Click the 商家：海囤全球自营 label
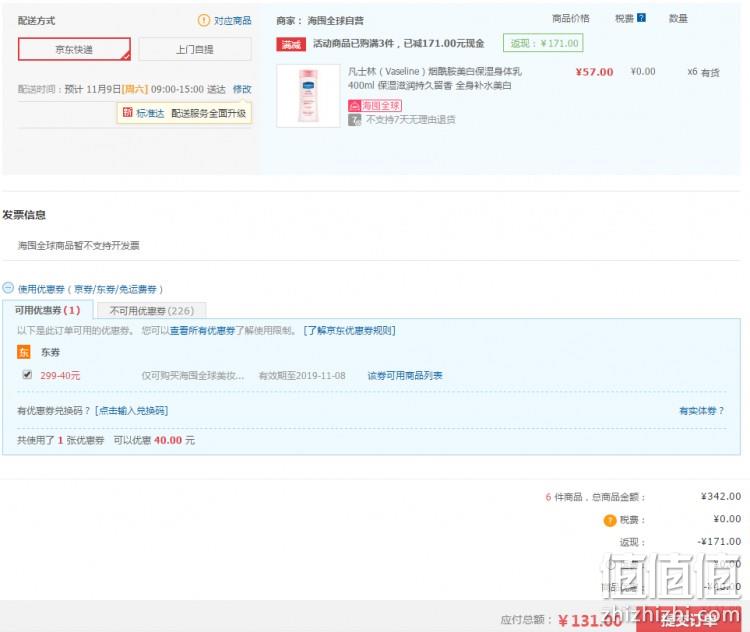Image resolution: width=750 pixels, height=632 pixels. (320, 21)
